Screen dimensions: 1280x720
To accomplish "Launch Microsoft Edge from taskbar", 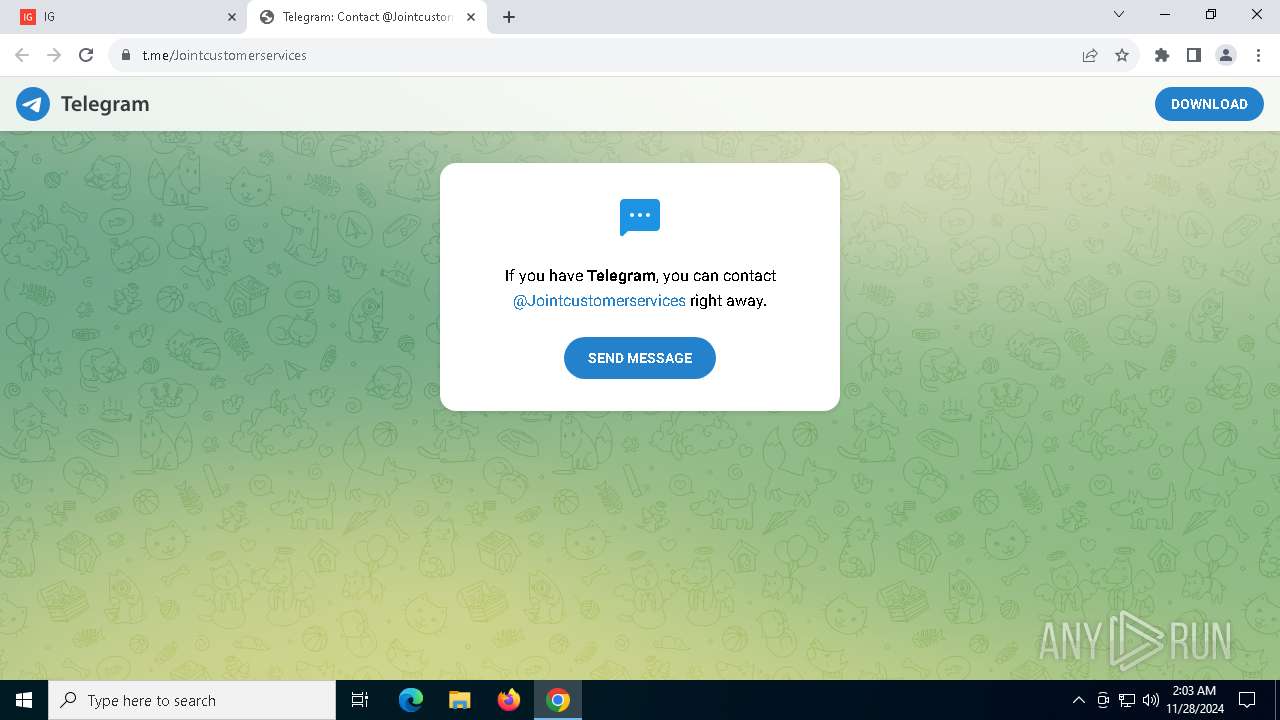I will point(411,700).
